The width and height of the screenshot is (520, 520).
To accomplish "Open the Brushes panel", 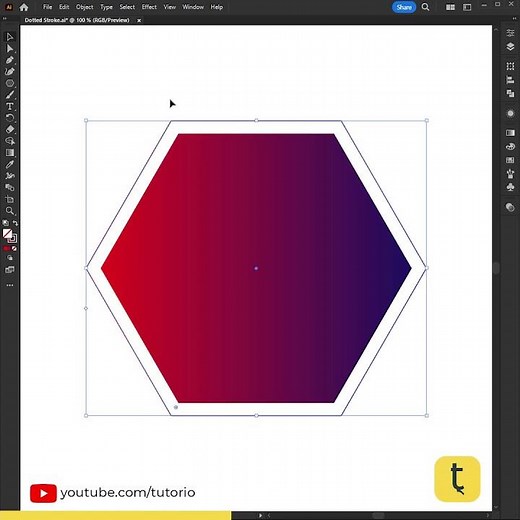I will [x=510, y=174].
